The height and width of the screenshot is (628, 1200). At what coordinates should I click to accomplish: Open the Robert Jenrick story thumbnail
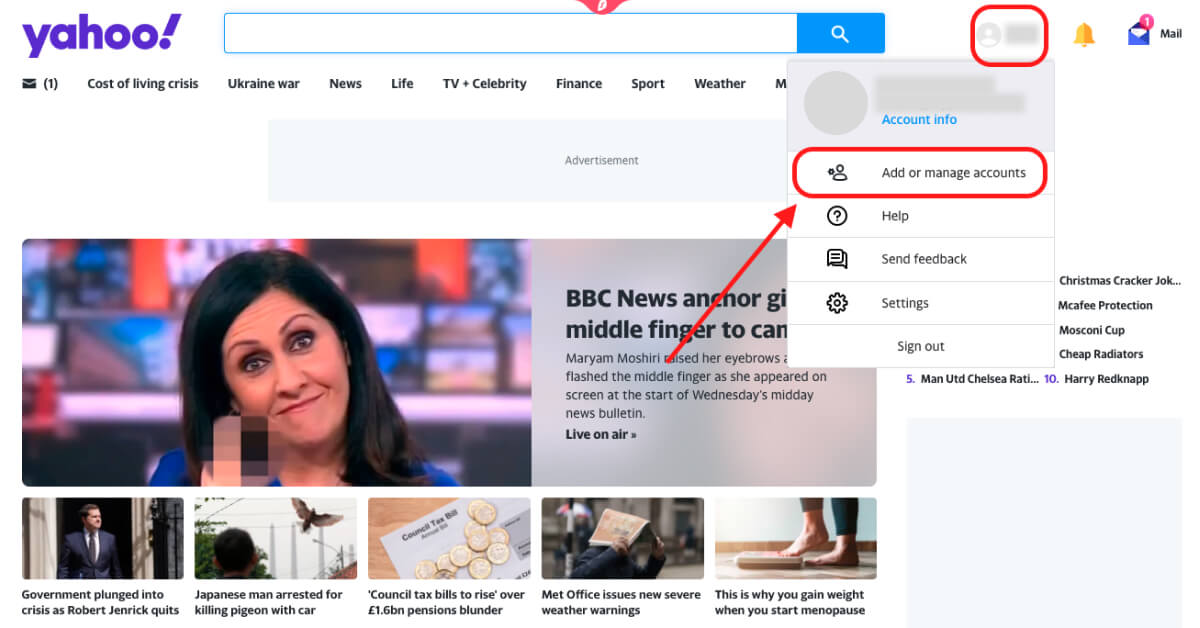click(103, 539)
